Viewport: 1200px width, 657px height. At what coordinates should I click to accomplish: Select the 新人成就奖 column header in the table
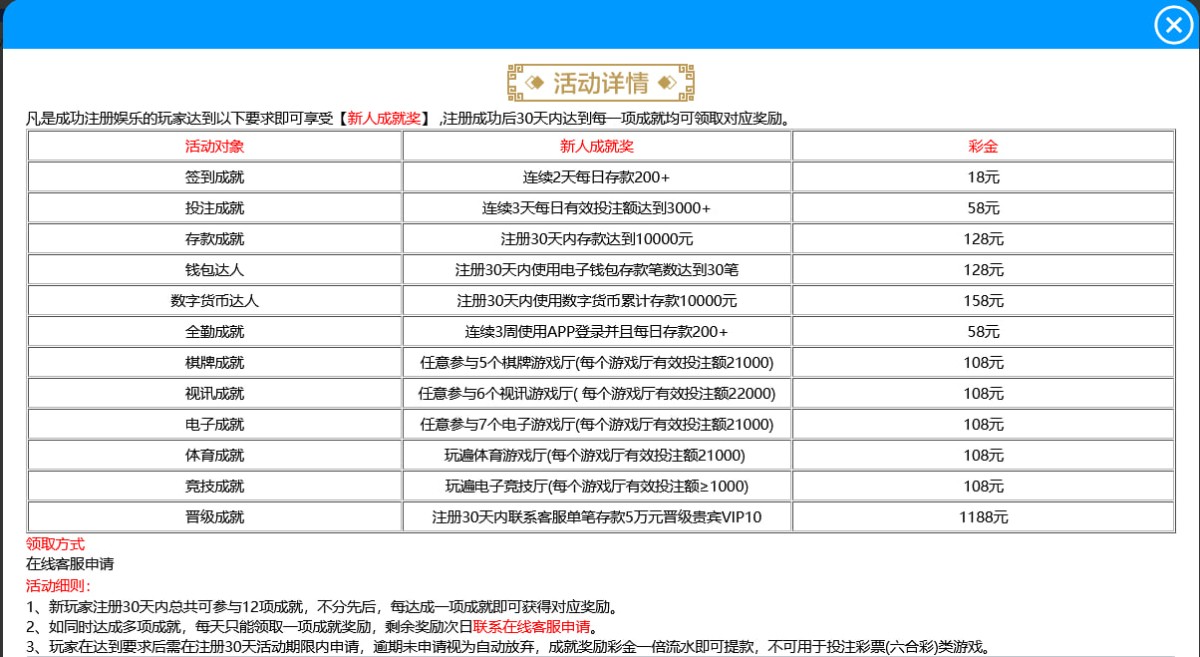coord(597,146)
